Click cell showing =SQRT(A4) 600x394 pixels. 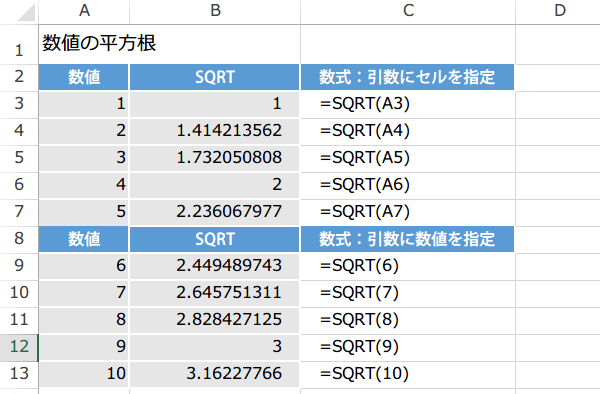coord(407,131)
